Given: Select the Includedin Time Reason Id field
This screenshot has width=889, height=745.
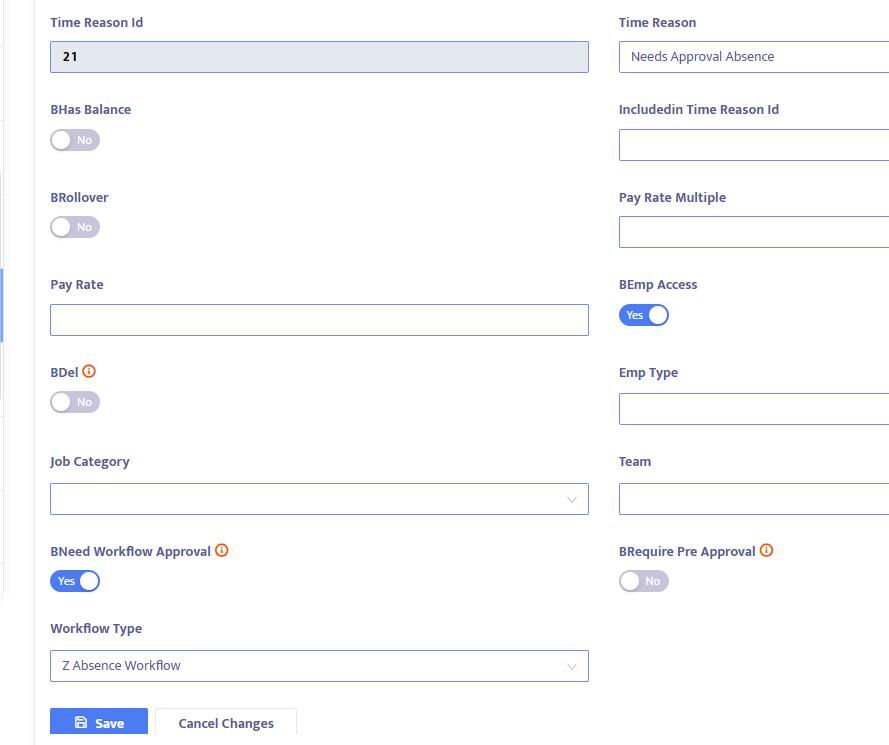Looking at the screenshot, I should (753, 145).
